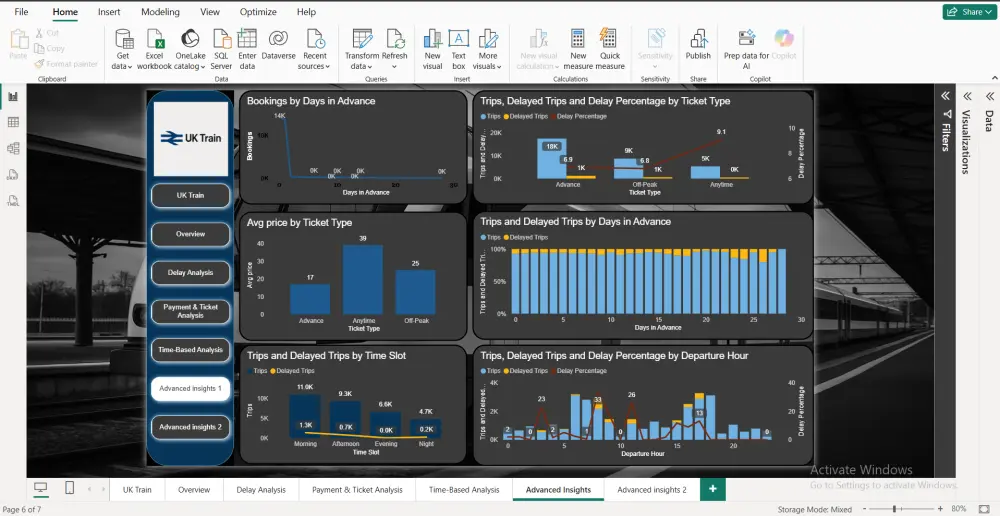Open the Insert ribbon tab
Screen dimensions: 1000x516
point(109,11)
